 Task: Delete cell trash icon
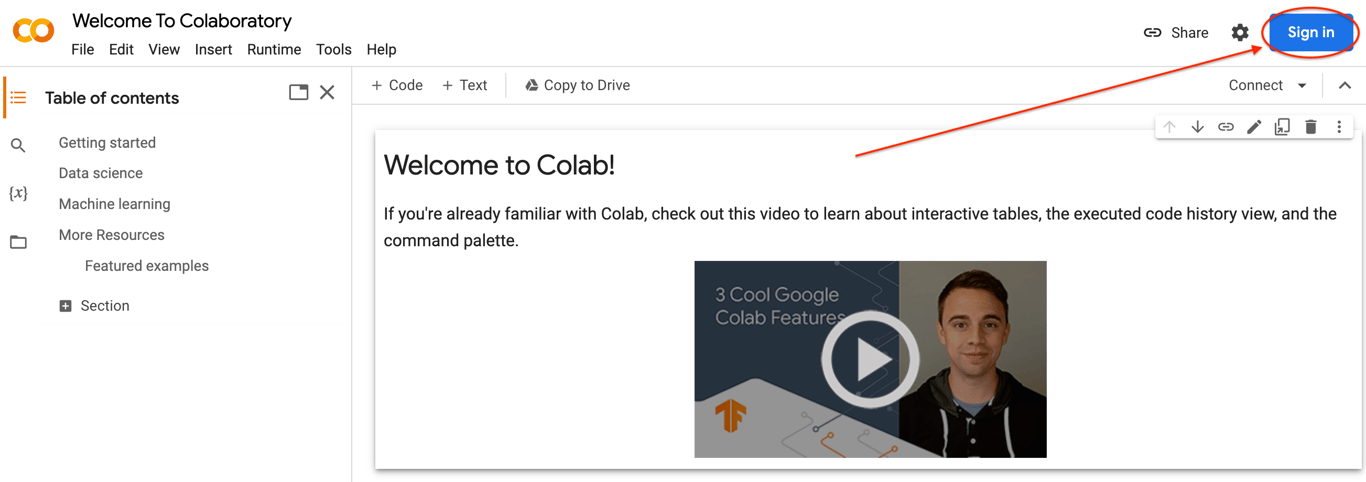(1311, 127)
